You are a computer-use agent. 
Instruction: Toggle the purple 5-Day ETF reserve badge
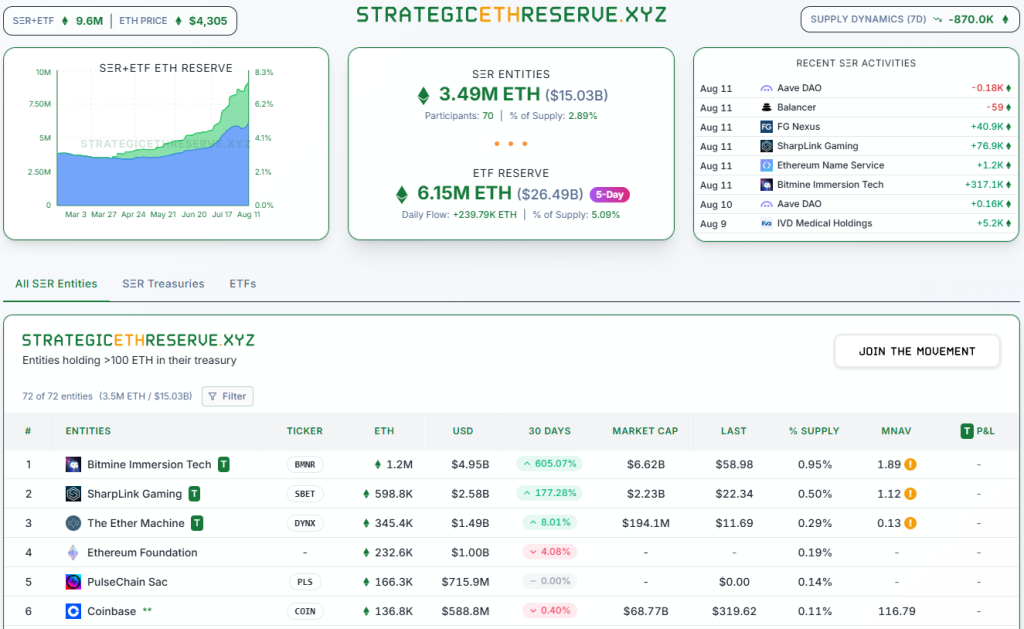coord(610,194)
